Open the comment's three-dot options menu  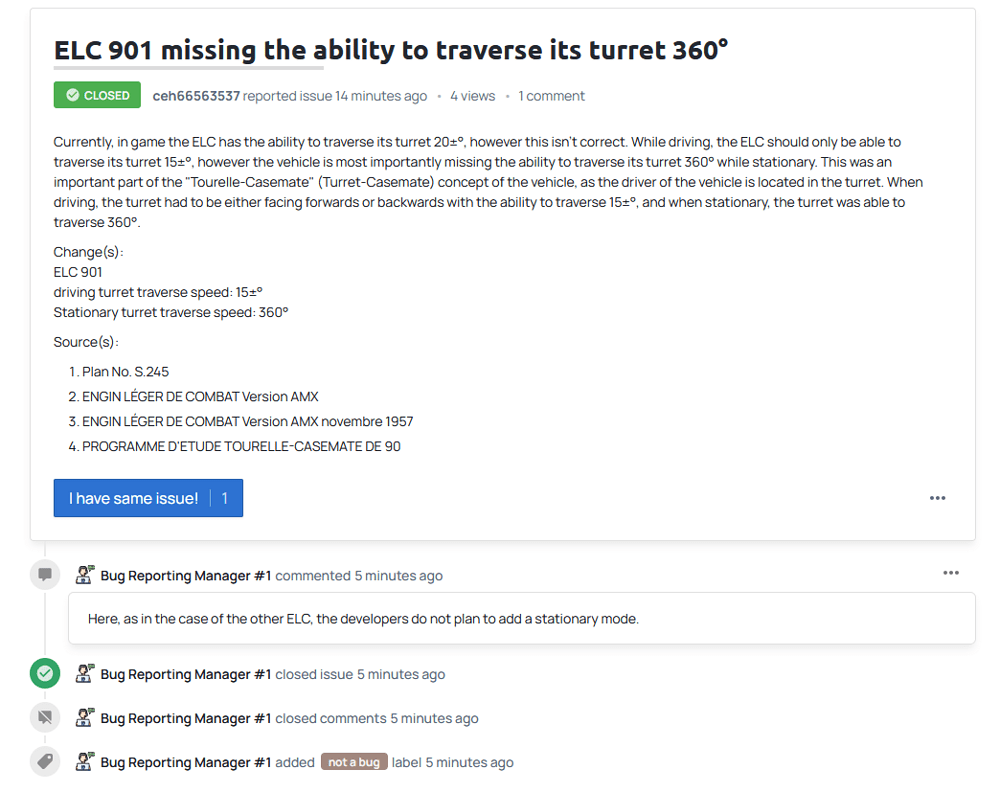[x=950, y=573]
